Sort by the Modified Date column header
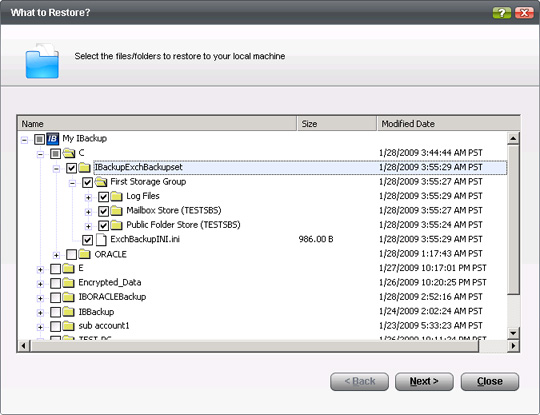 pyautogui.click(x=448, y=124)
